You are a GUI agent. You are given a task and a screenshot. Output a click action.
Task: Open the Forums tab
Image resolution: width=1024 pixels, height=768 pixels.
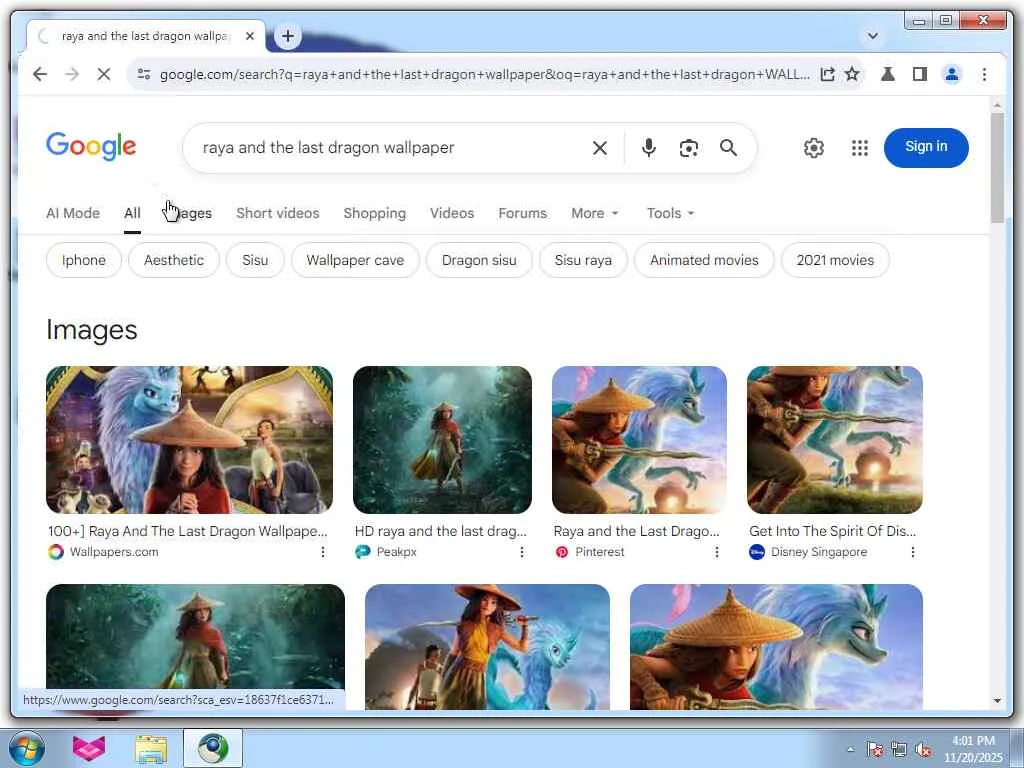(522, 213)
